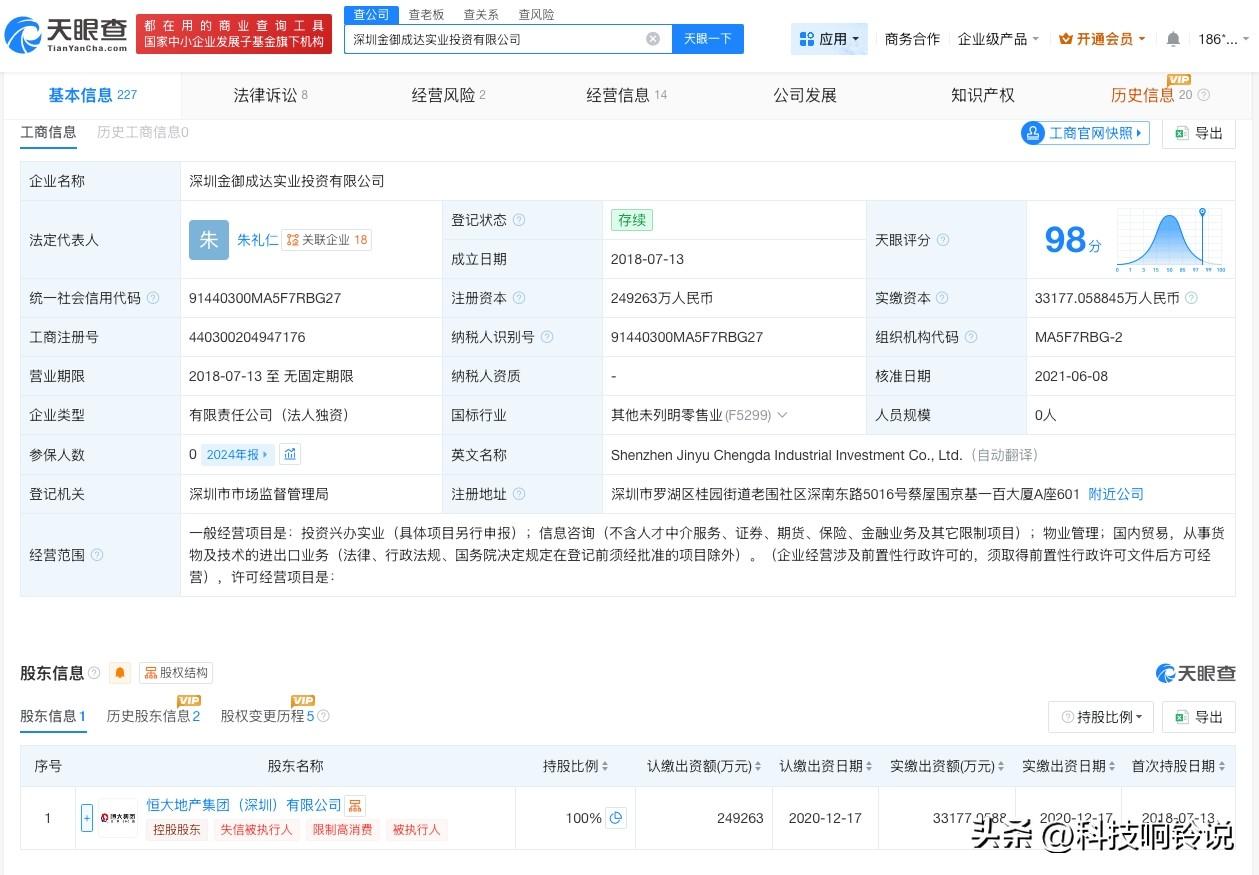This screenshot has height=875, width=1259.
Task: Open the 经营信息 tab
Action: pyautogui.click(x=626, y=96)
